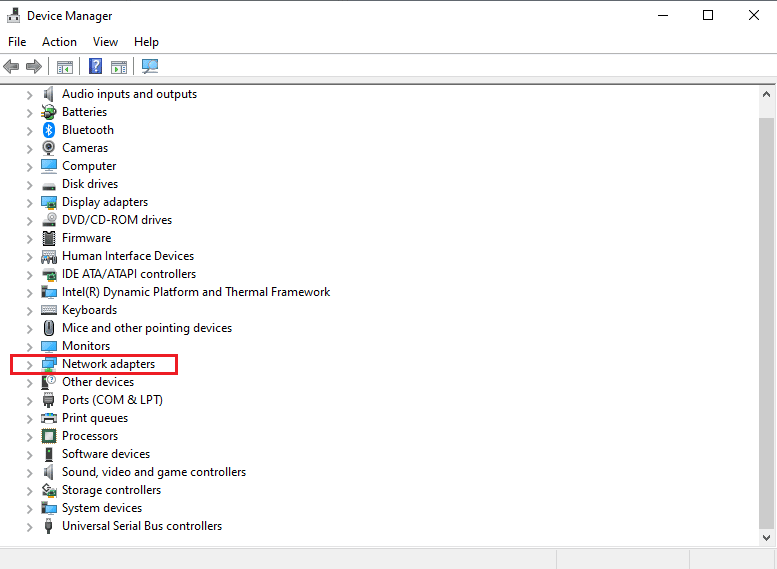This screenshot has width=777, height=569.
Task: Click Scan for hardware changes icon
Action: pos(150,66)
